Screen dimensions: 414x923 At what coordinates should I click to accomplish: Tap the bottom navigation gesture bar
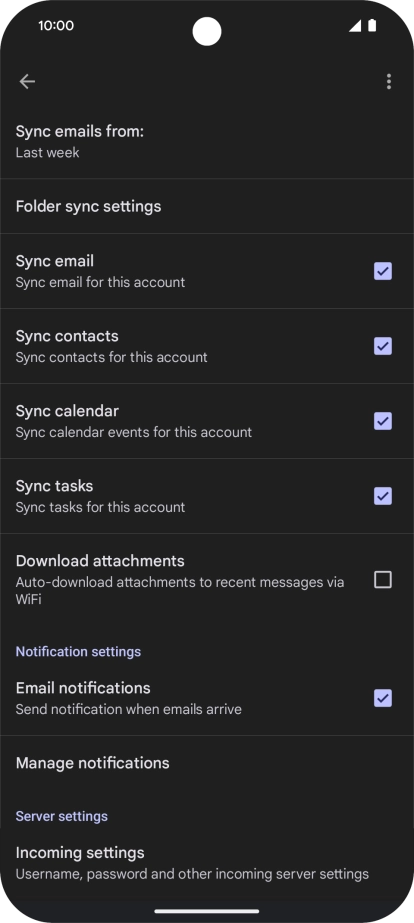click(207, 911)
